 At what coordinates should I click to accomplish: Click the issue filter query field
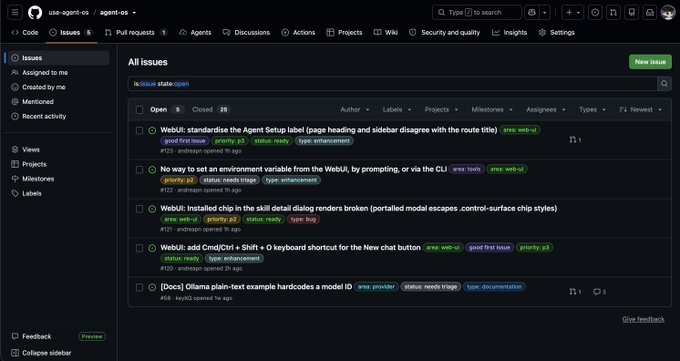(392, 84)
